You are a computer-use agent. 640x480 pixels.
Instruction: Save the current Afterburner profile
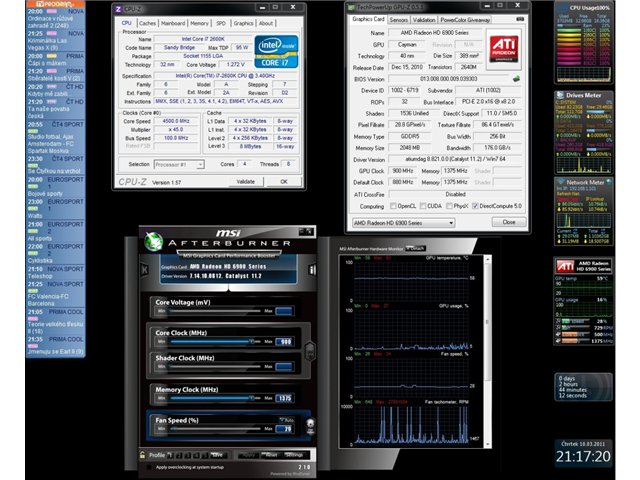coord(217,455)
